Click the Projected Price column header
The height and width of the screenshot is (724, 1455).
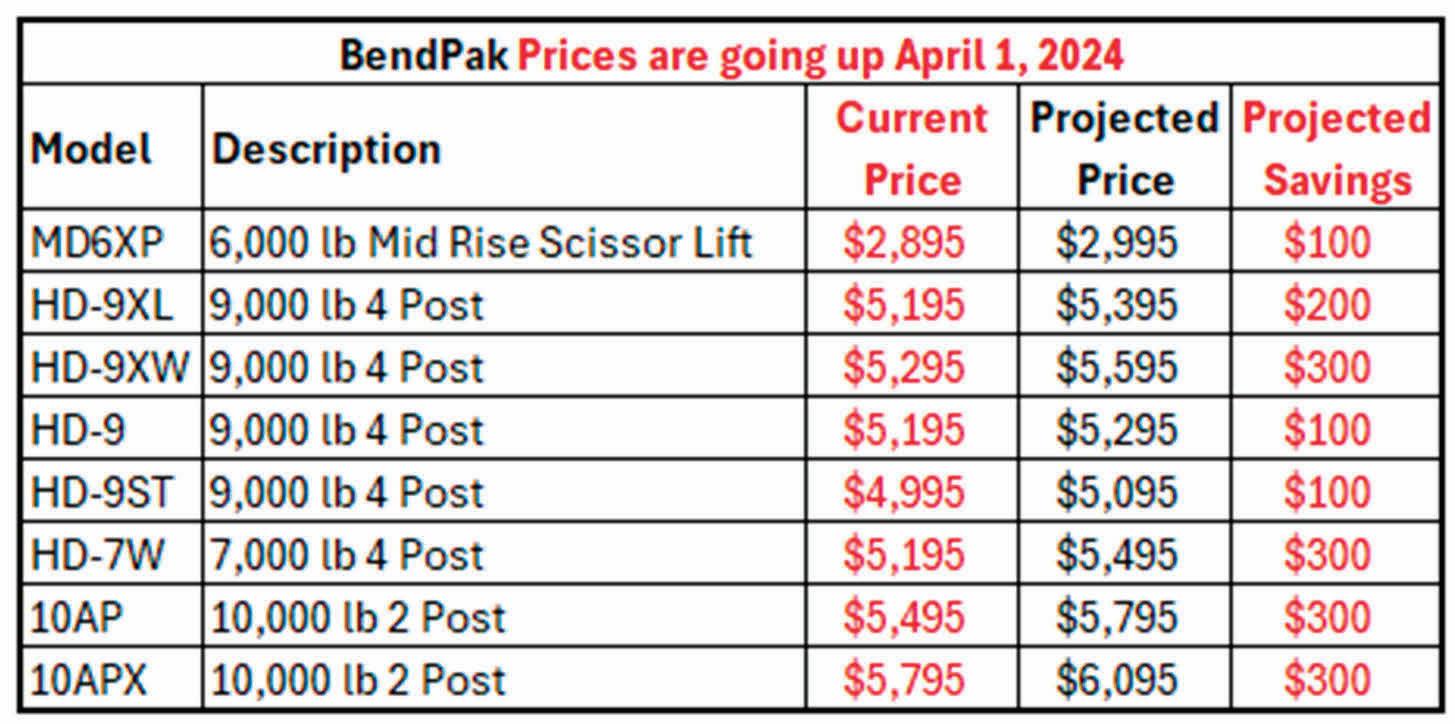1124,149
